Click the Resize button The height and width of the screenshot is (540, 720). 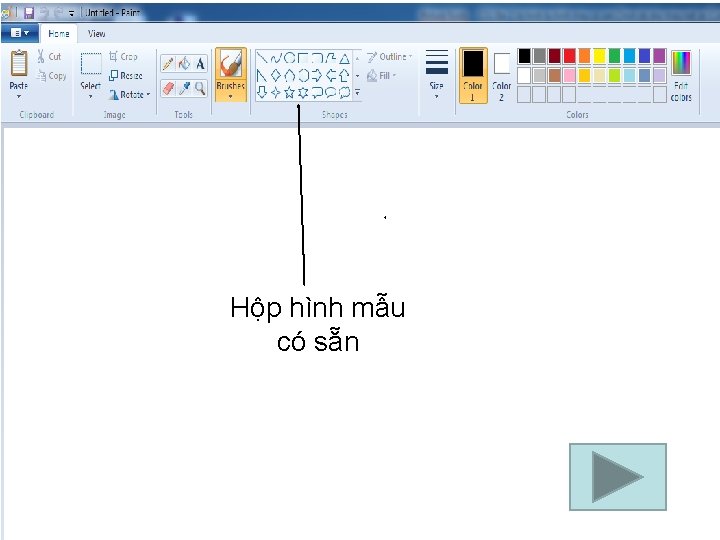(x=126, y=75)
